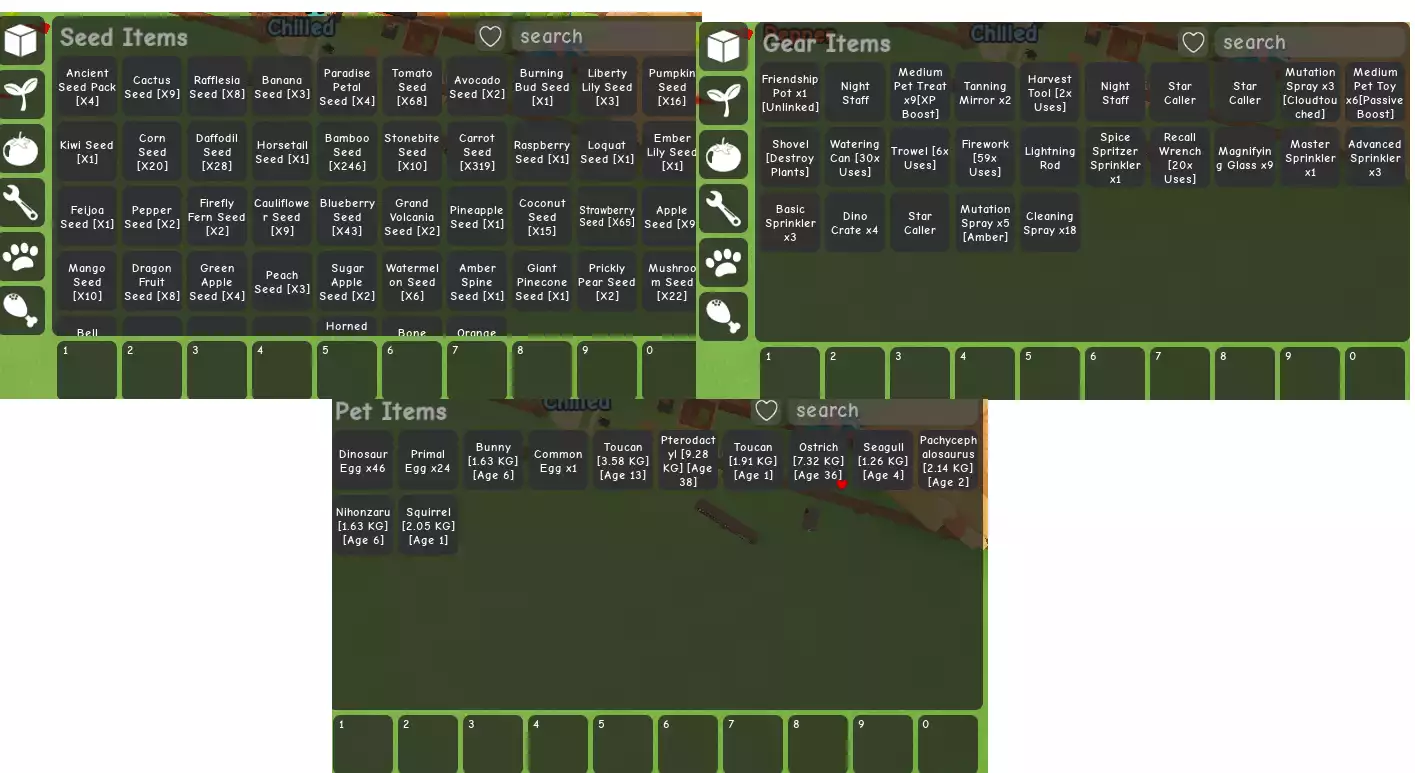The height and width of the screenshot is (773, 1415).
Task: Select Carrot Seed [X319] item
Action: coord(477,152)
